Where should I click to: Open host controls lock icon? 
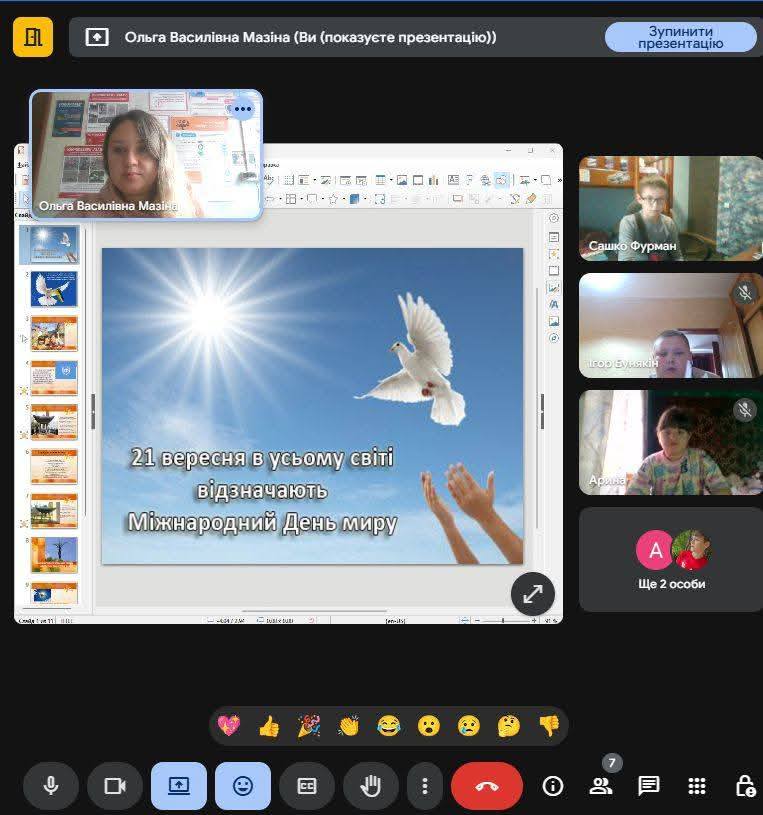(744, 786)
